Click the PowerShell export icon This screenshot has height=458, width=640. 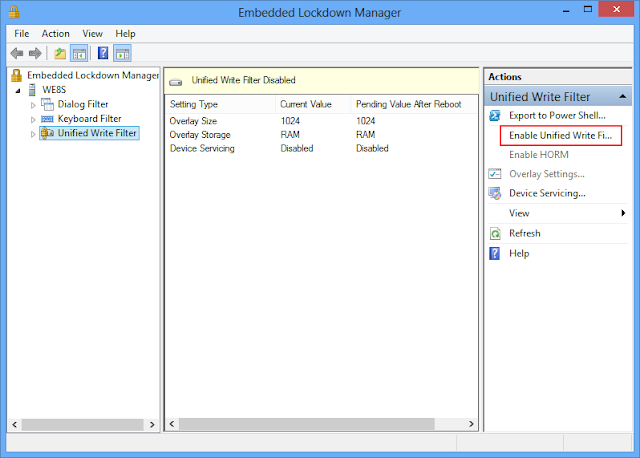click(495, 116)
